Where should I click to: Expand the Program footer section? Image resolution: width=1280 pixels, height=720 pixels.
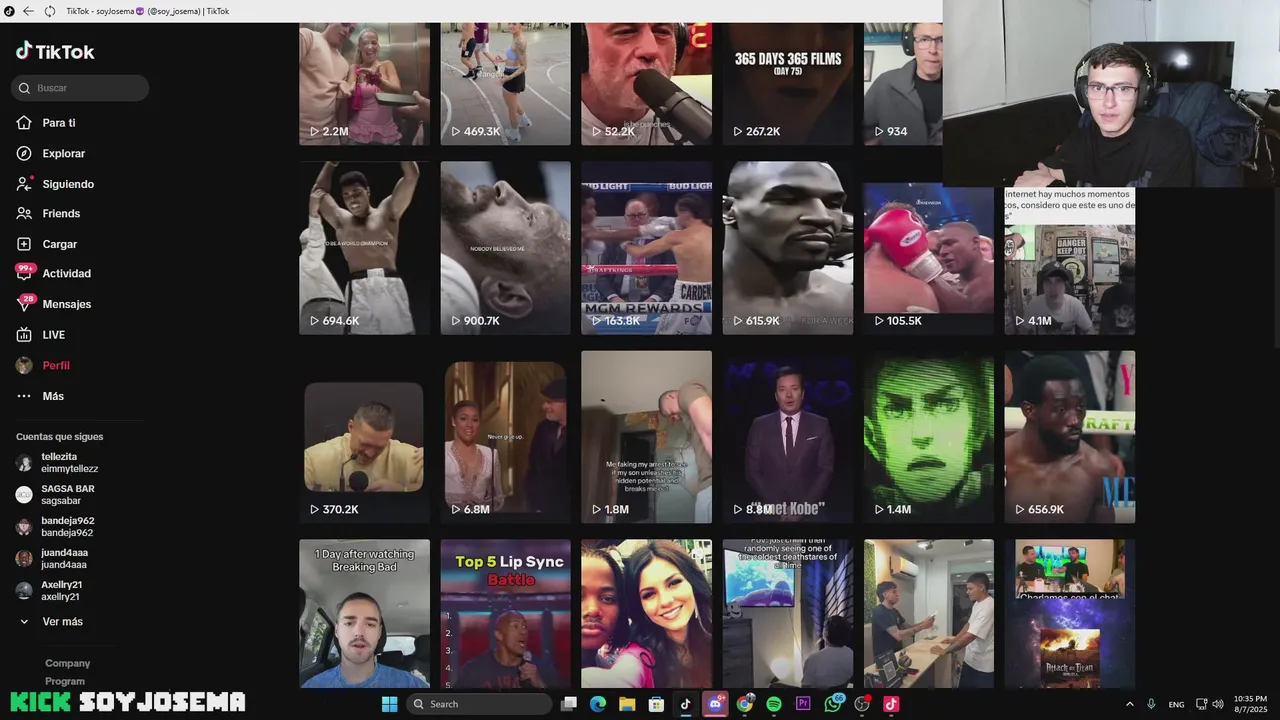(x=65, y=681)
